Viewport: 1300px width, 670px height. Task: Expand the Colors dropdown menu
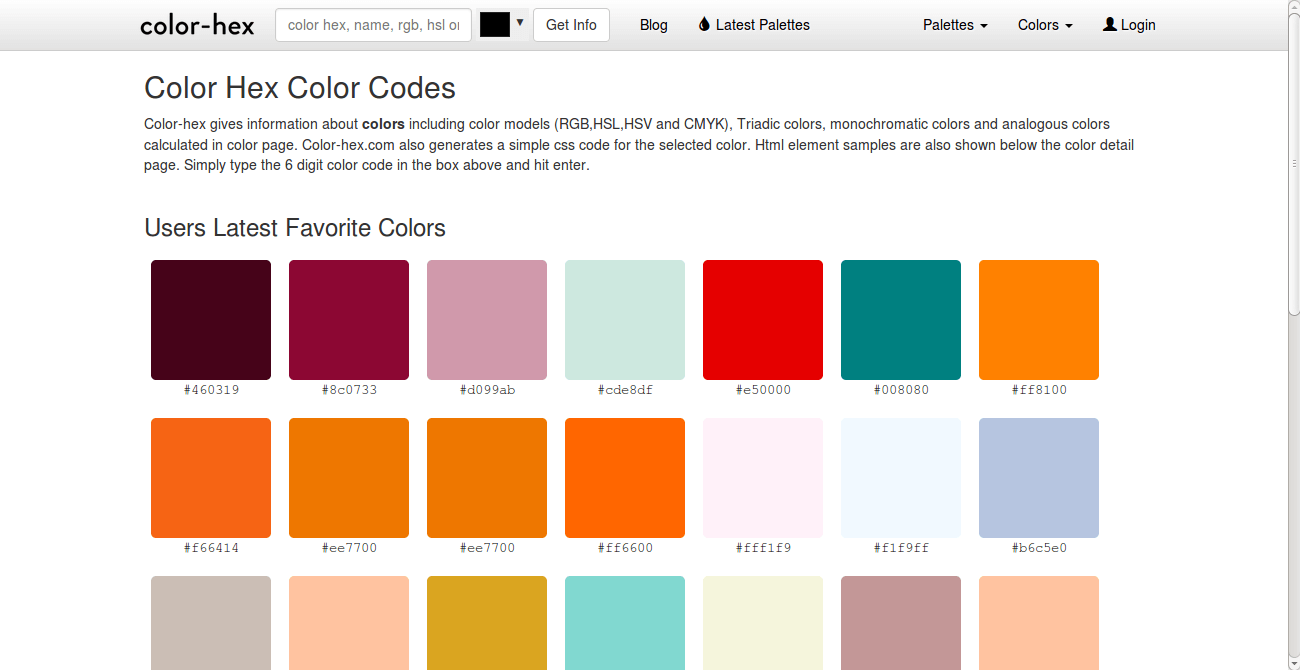tap(1045, 25)
